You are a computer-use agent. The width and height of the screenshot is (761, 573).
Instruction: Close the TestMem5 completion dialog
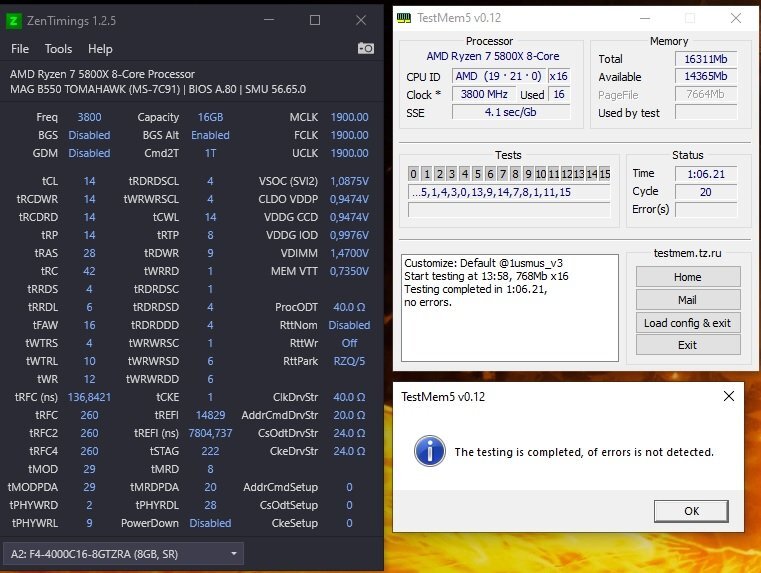728,396
